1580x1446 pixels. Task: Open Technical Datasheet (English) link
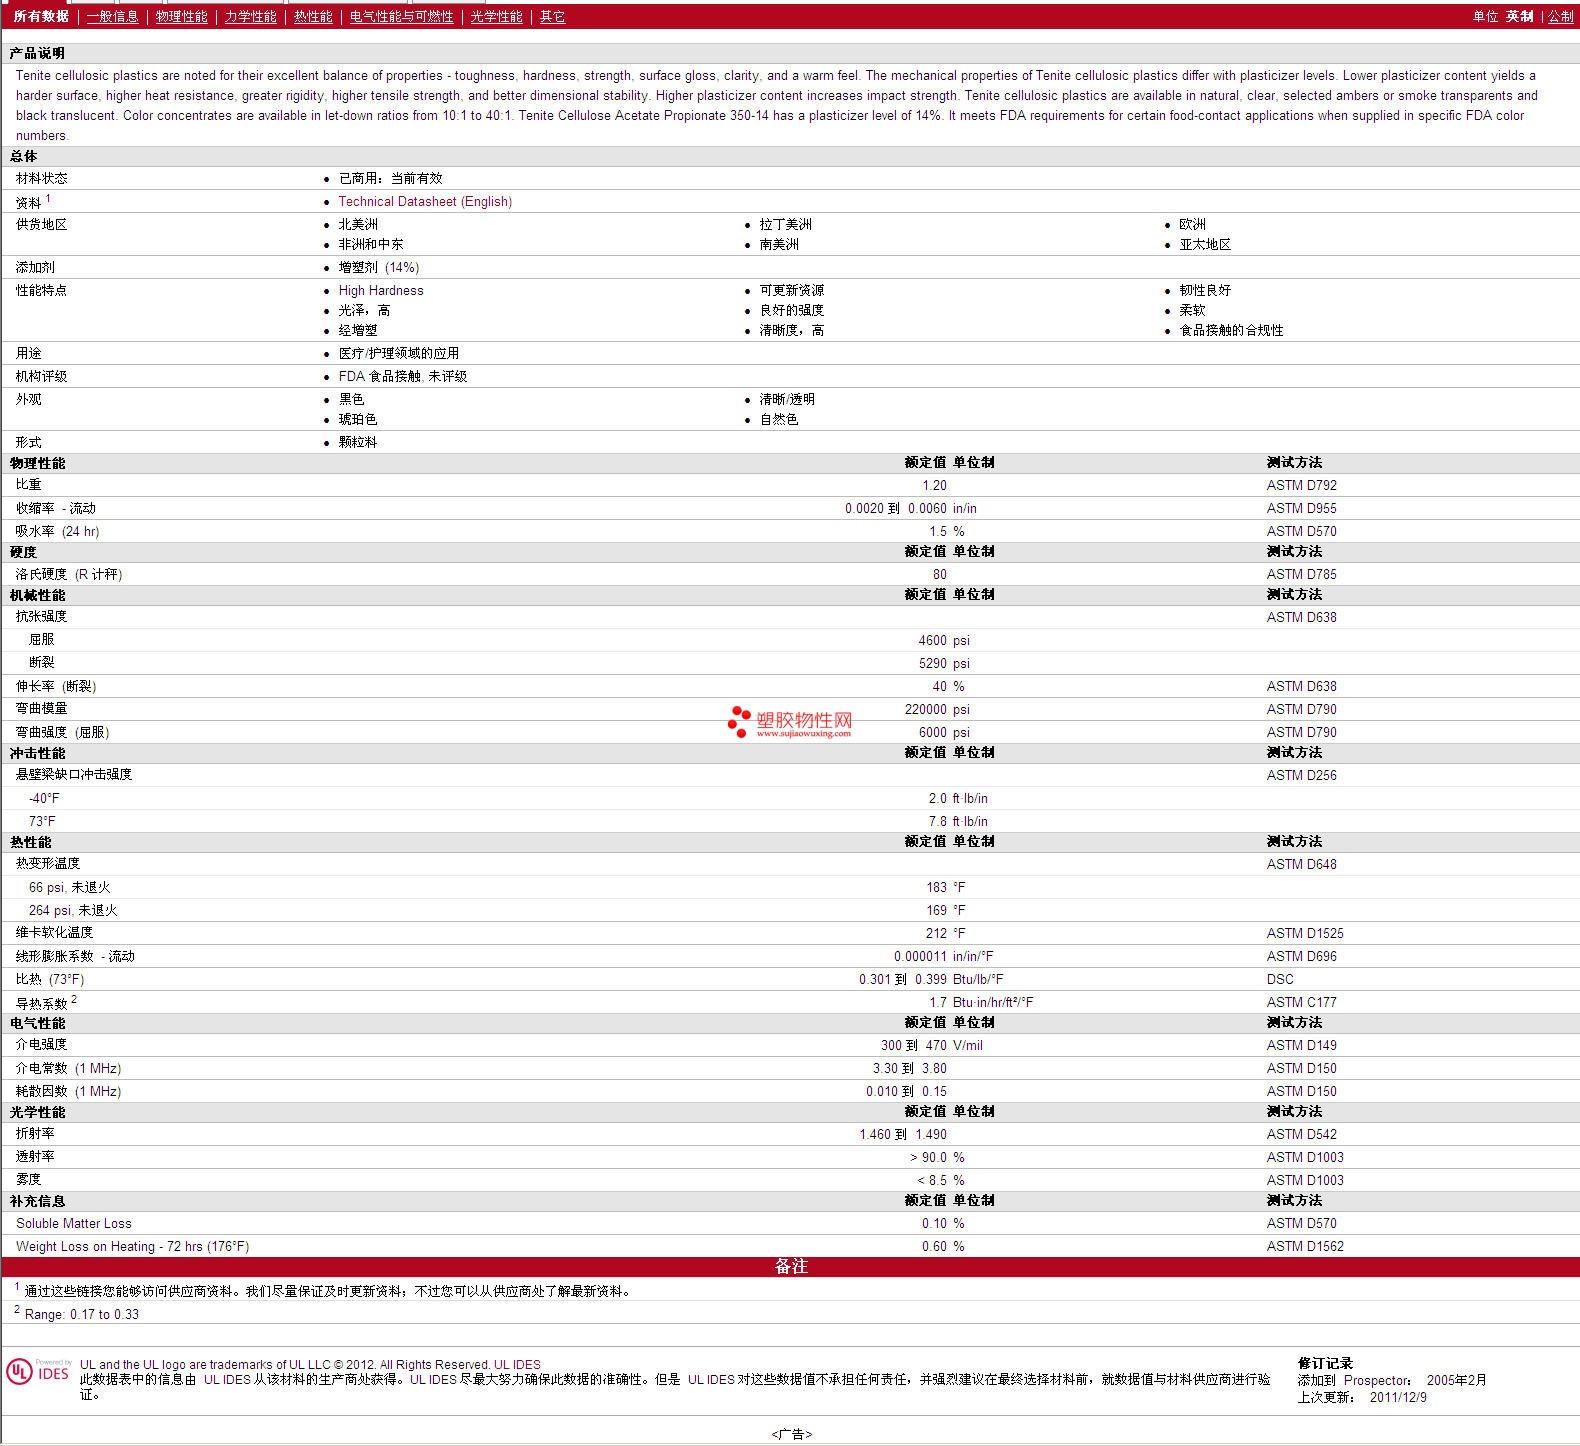pyautogui.click(x=425, y=201)
